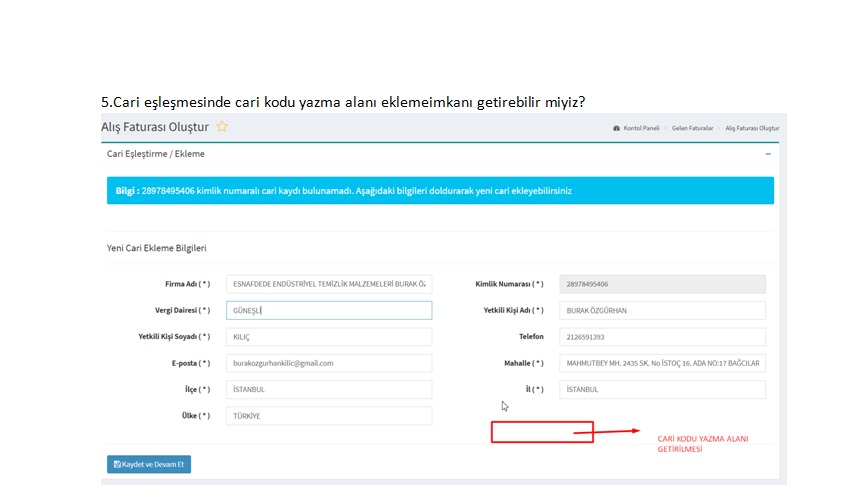Click into the Firma Adı field
Image resolution: width=868 pixels, height=492 pixels.
329,284
